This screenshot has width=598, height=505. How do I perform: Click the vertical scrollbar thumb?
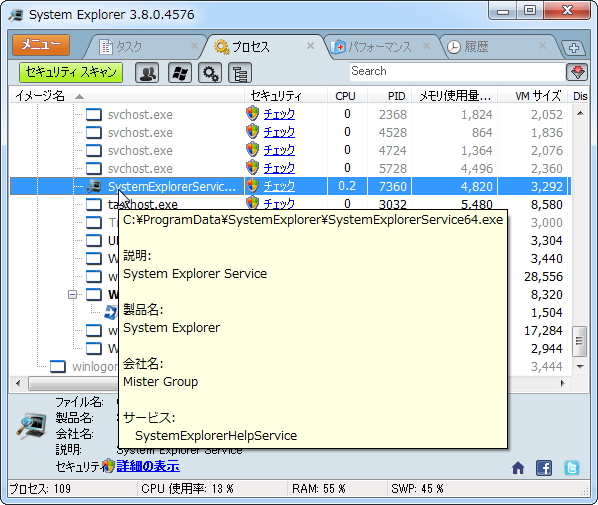point(580,341)
